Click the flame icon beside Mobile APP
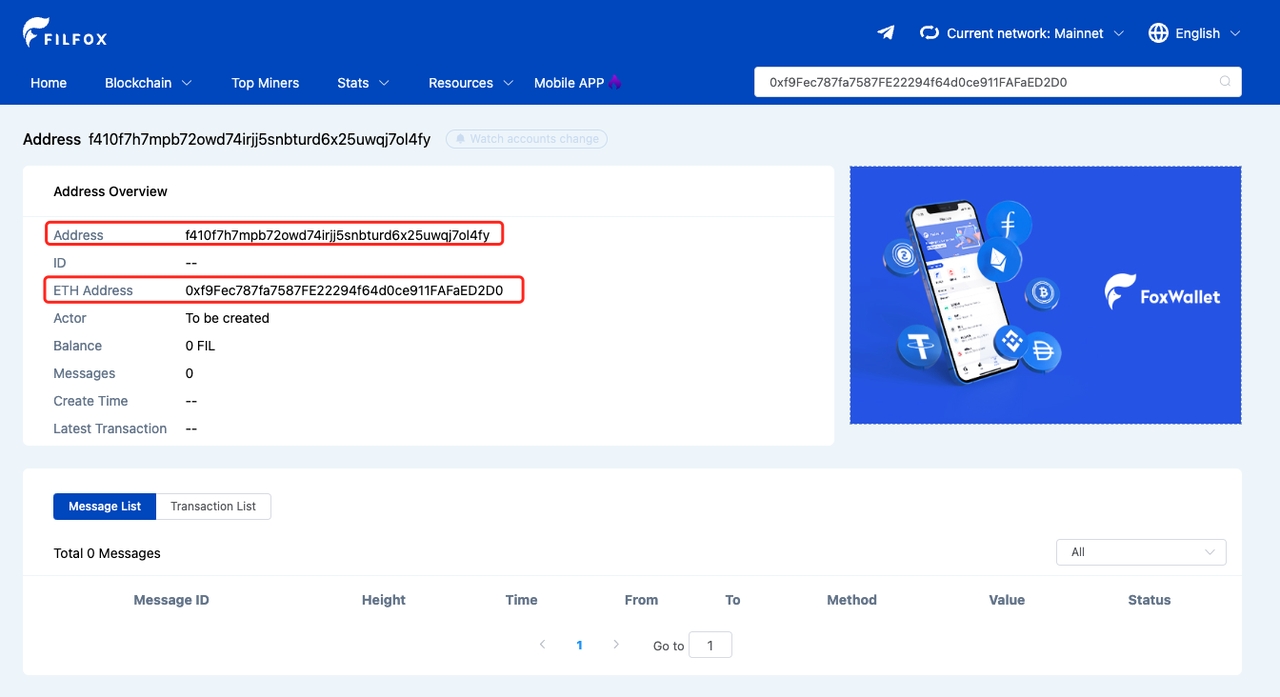The height and width of the screenshot is (697, 1280). [615, 83]
